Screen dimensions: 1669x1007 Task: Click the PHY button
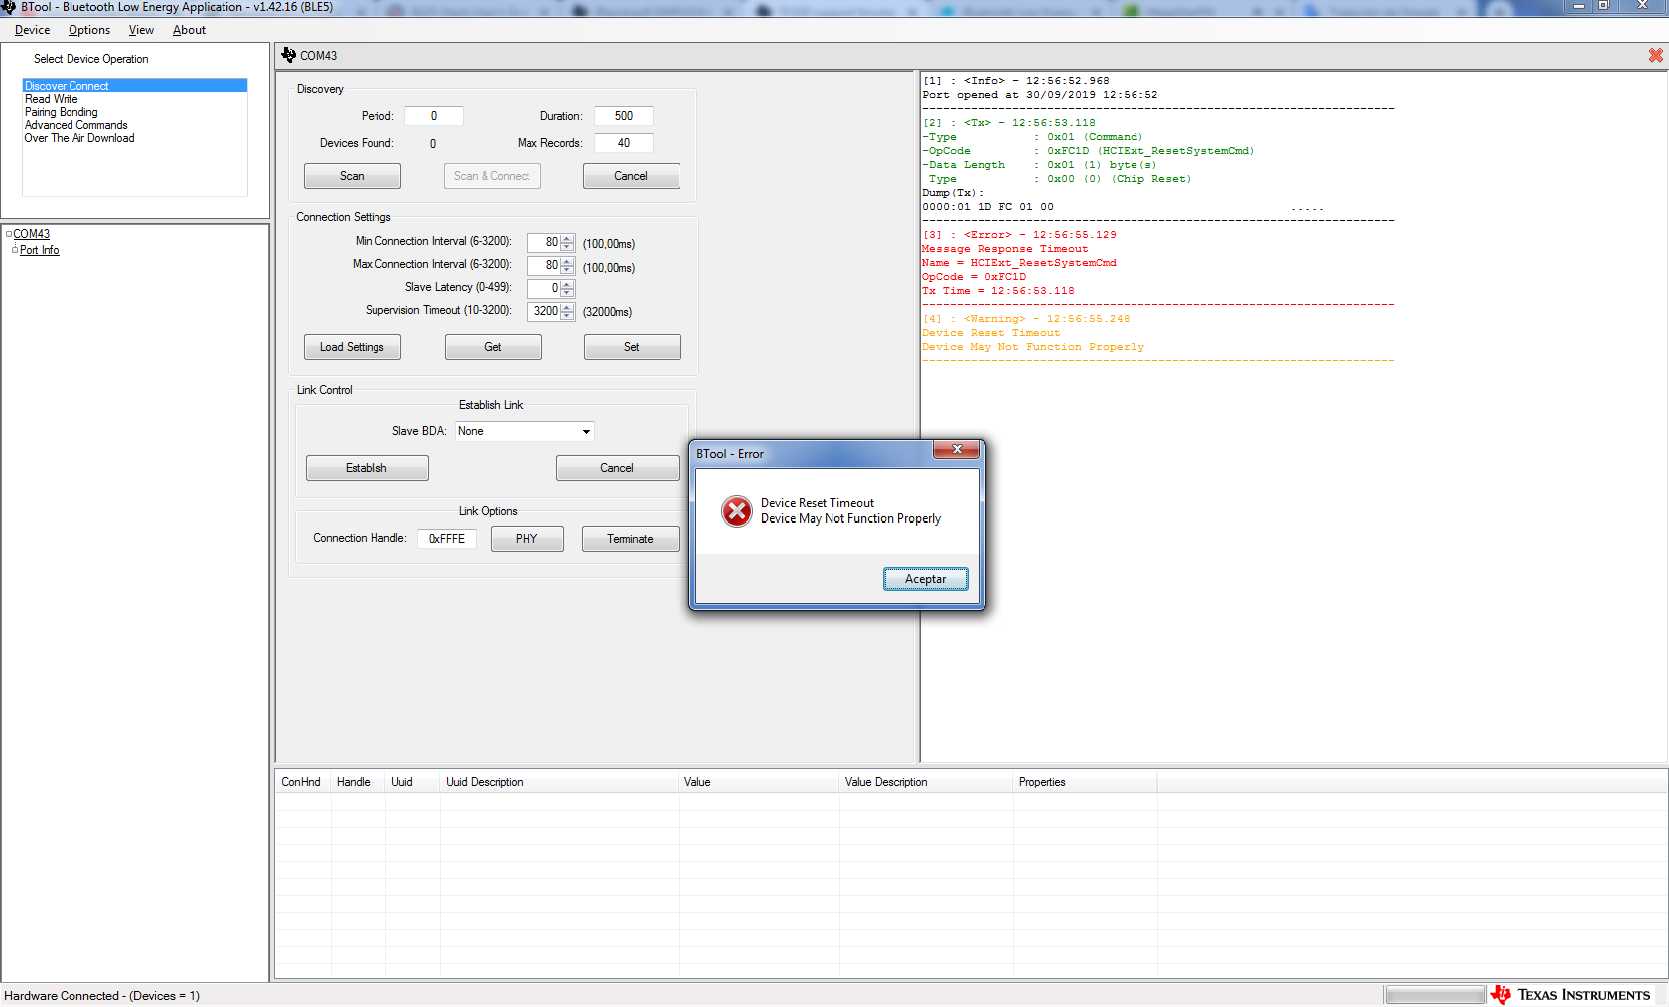coord(527,538)
